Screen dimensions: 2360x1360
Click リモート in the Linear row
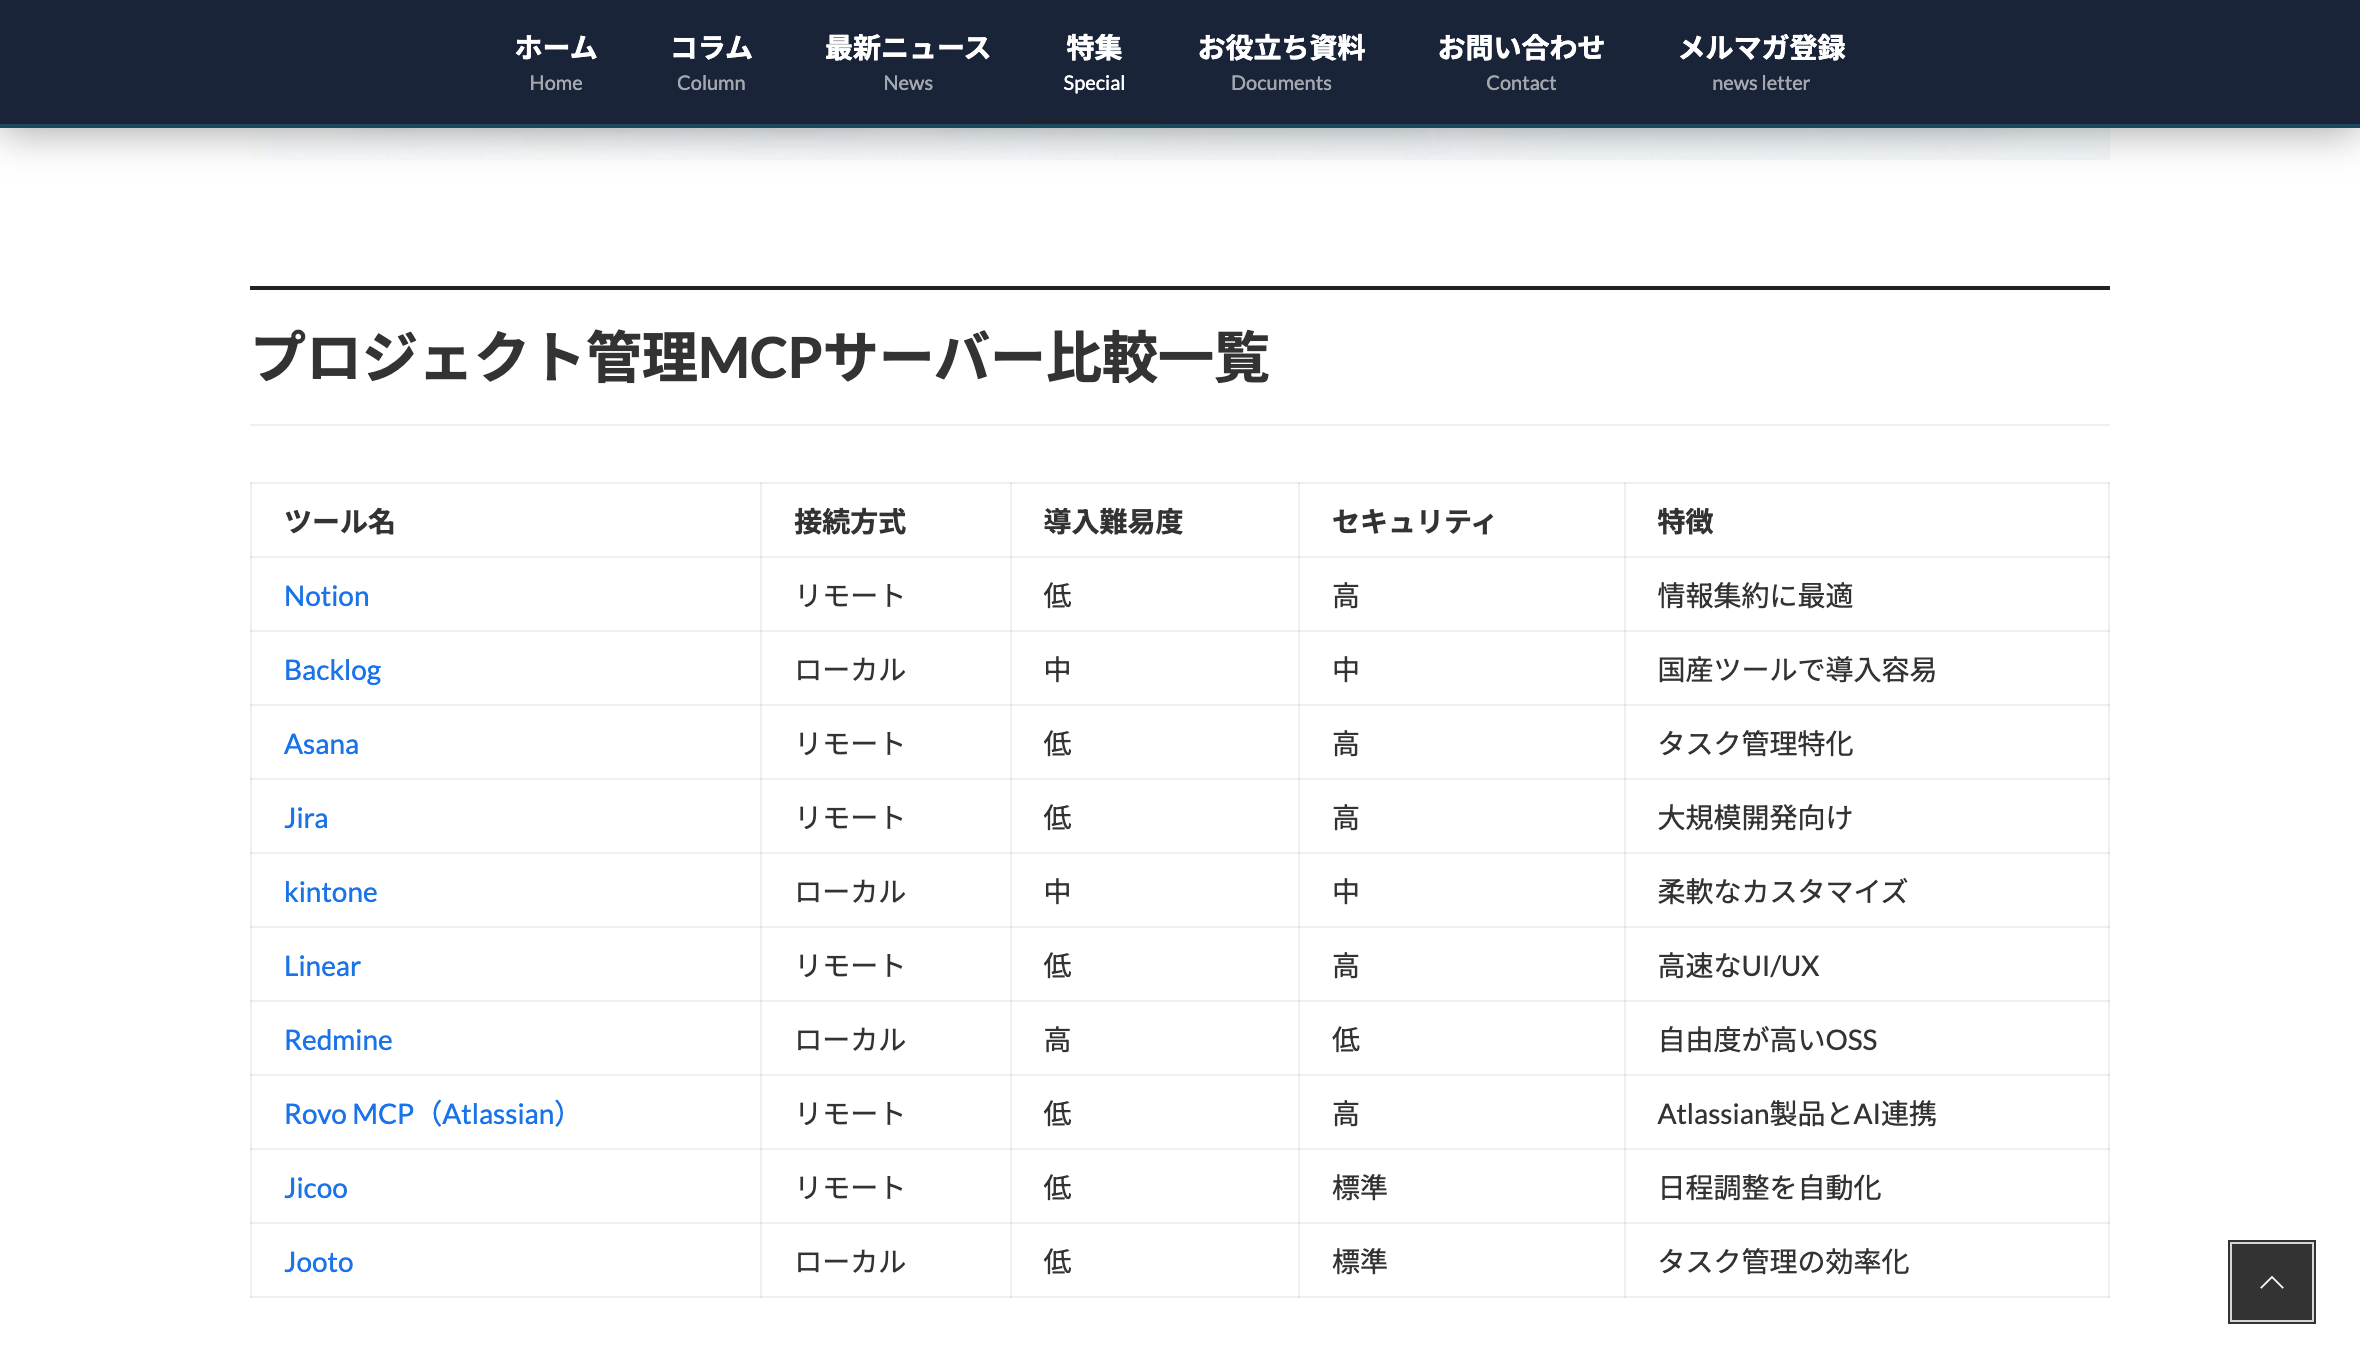tap(849, 966)
